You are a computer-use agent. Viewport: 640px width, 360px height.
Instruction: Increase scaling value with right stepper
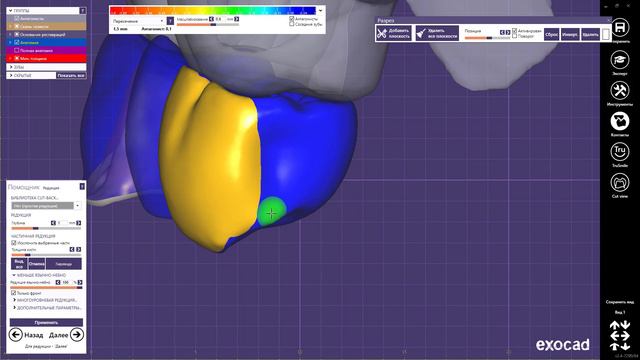click(x=237, y=19)
